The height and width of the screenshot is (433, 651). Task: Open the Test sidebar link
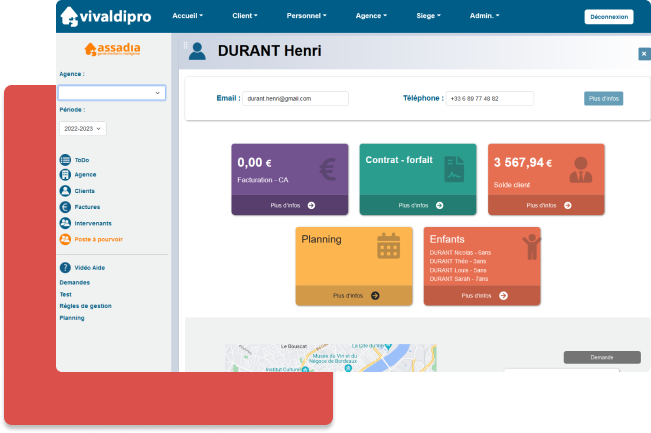click(x=66, y=295)
